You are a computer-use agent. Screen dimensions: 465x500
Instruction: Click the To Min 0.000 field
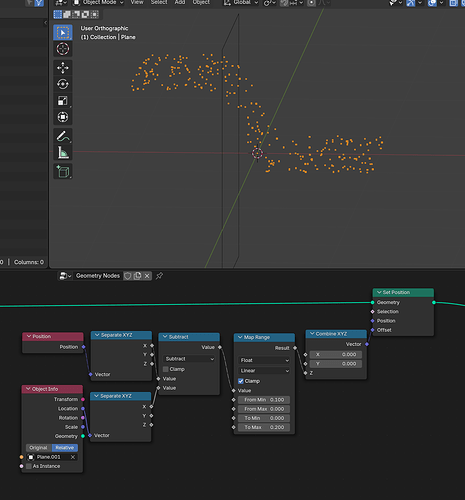(x=264, y=418)
